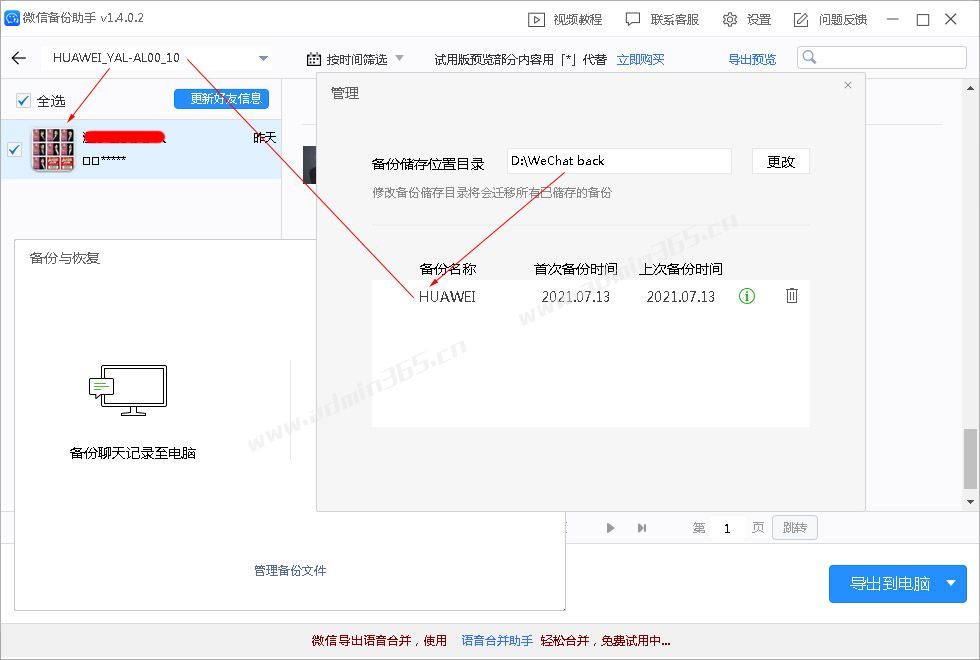This screenshot has height=660, width=980.
Task: Jump to last page arrow
Action: click(x=642, y=528)
